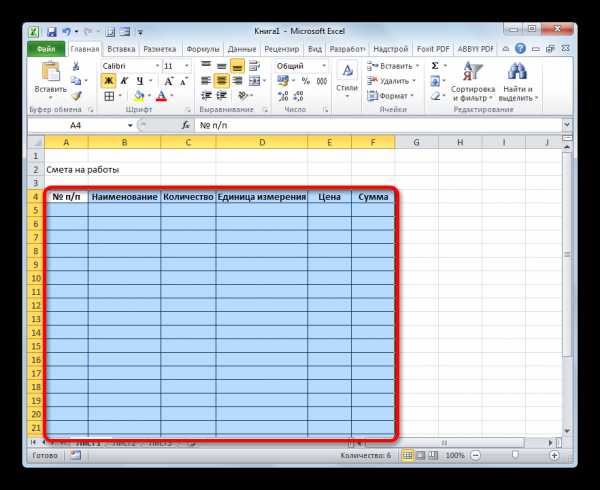
Task: Click the Paste (Вставить) clipboard icon
Action: 51,72
